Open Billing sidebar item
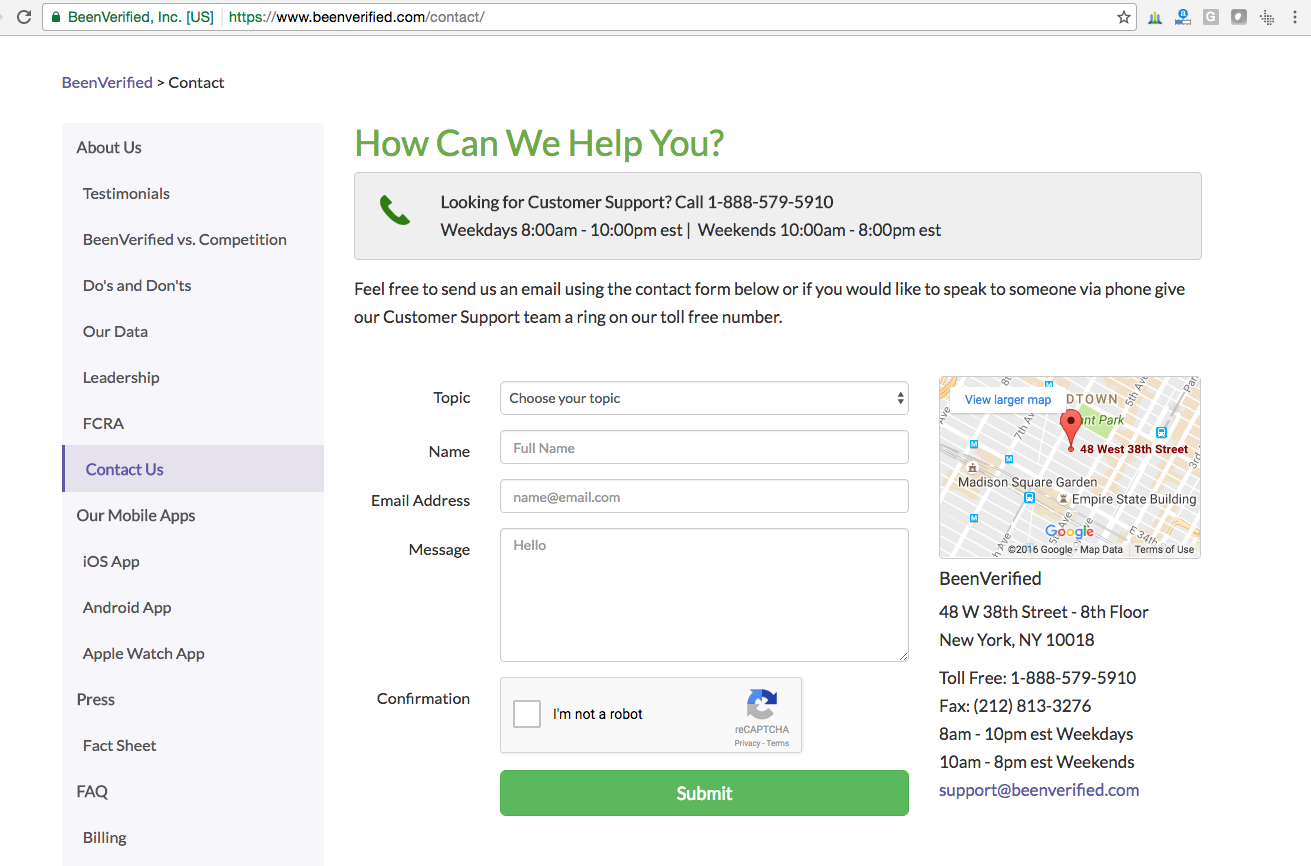Screen dimensions: 1311x866 click(105, 837)
